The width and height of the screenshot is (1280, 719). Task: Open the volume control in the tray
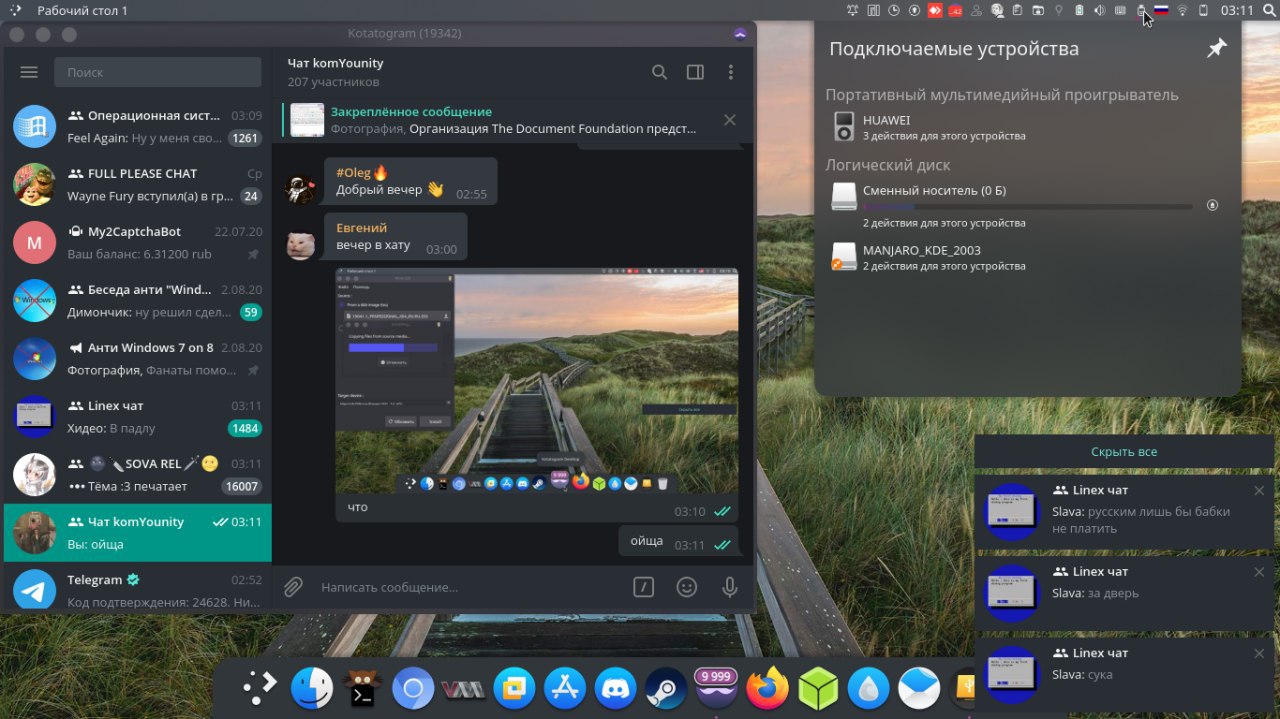point(1099,10)
